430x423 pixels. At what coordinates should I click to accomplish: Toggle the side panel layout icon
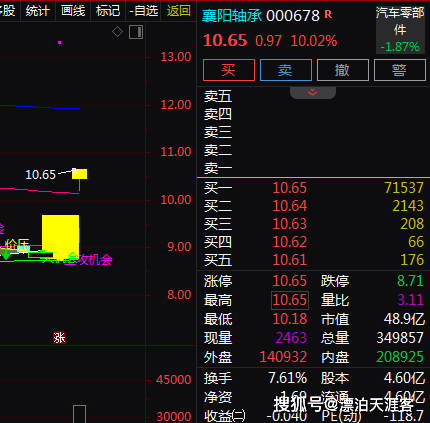click(136, 32)
